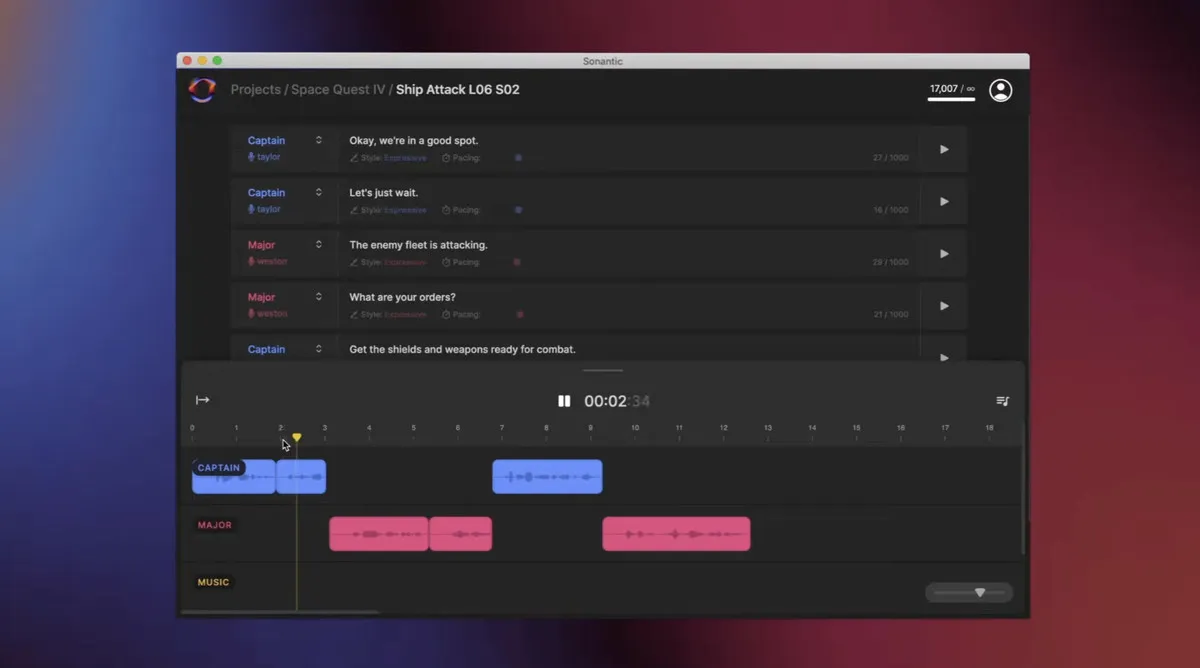The image size is (1200, 668).
Task: Open character selector arrows for "Okay, we're in a good spot."
Action: [319, 140]
